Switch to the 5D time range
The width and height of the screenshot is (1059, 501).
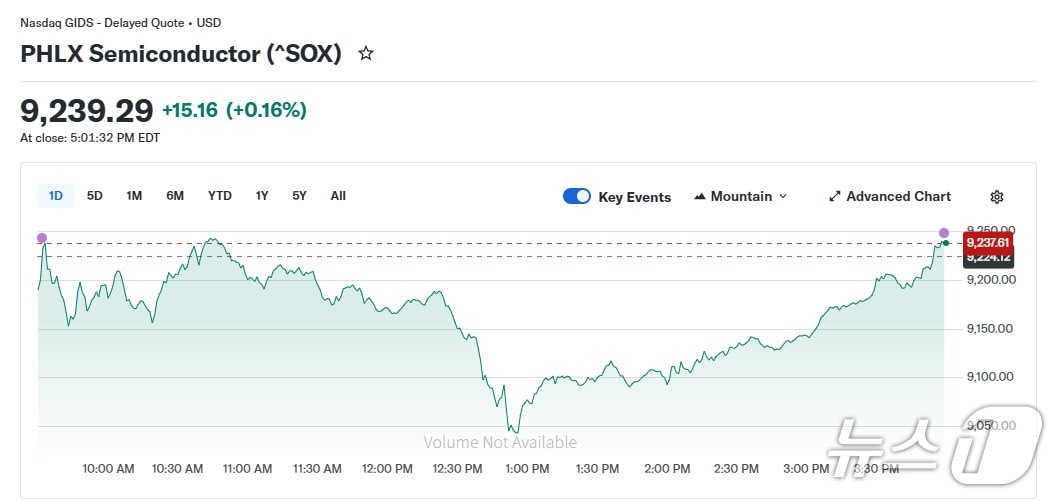click(95, 196)
